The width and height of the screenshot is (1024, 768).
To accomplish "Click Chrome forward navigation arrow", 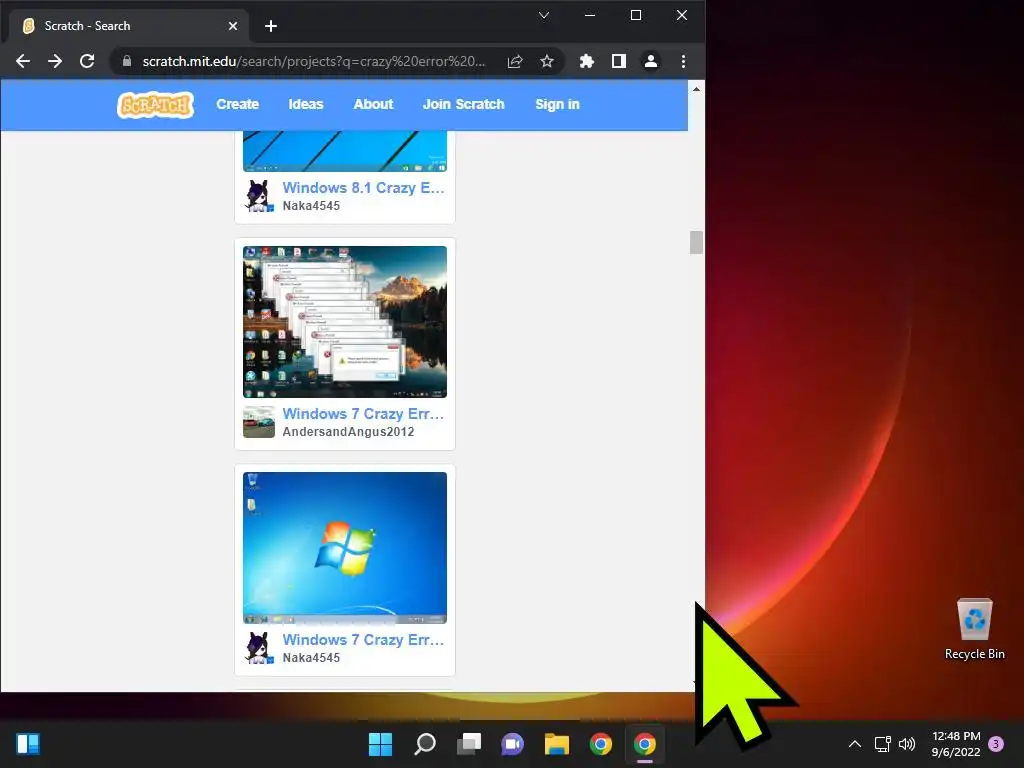I will click(55, 61).
